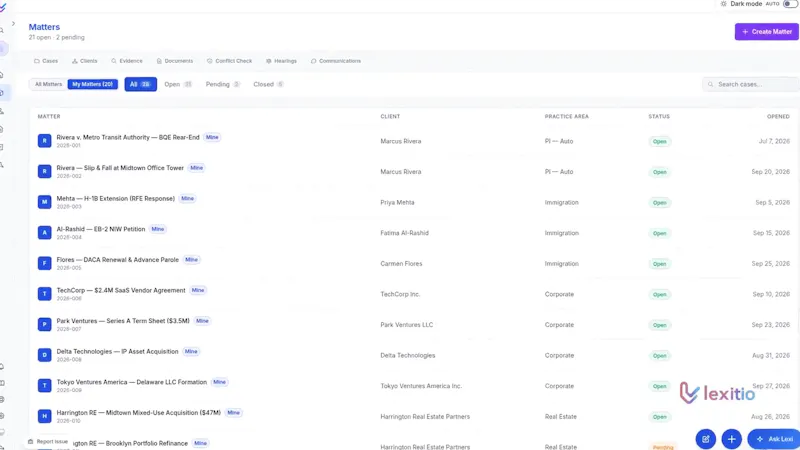Focus the Search cases input field

[x=751, y=84]
